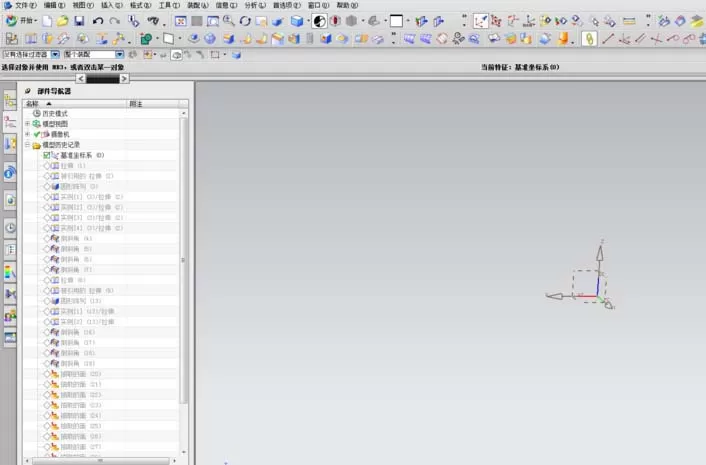Click the Sketch icon on second toolbar row

12,39
